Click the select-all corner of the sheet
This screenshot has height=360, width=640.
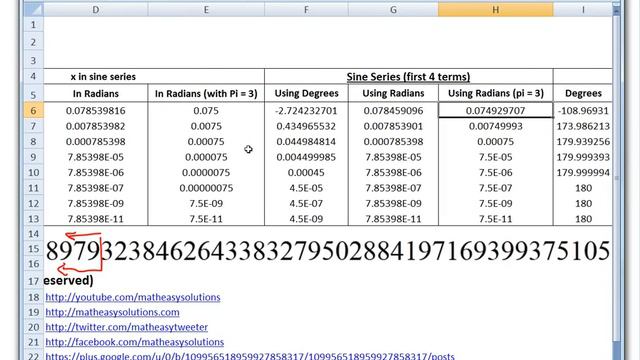tap(33, 10)
